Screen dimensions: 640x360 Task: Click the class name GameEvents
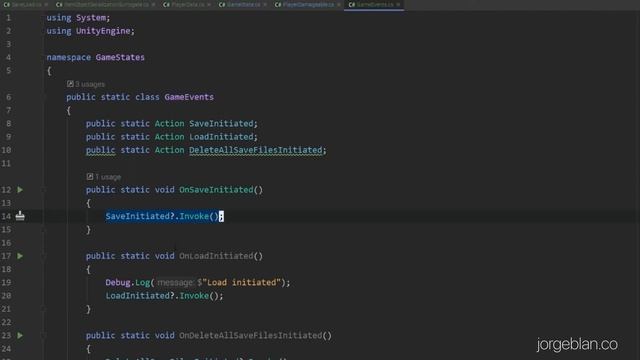point(189,97)
